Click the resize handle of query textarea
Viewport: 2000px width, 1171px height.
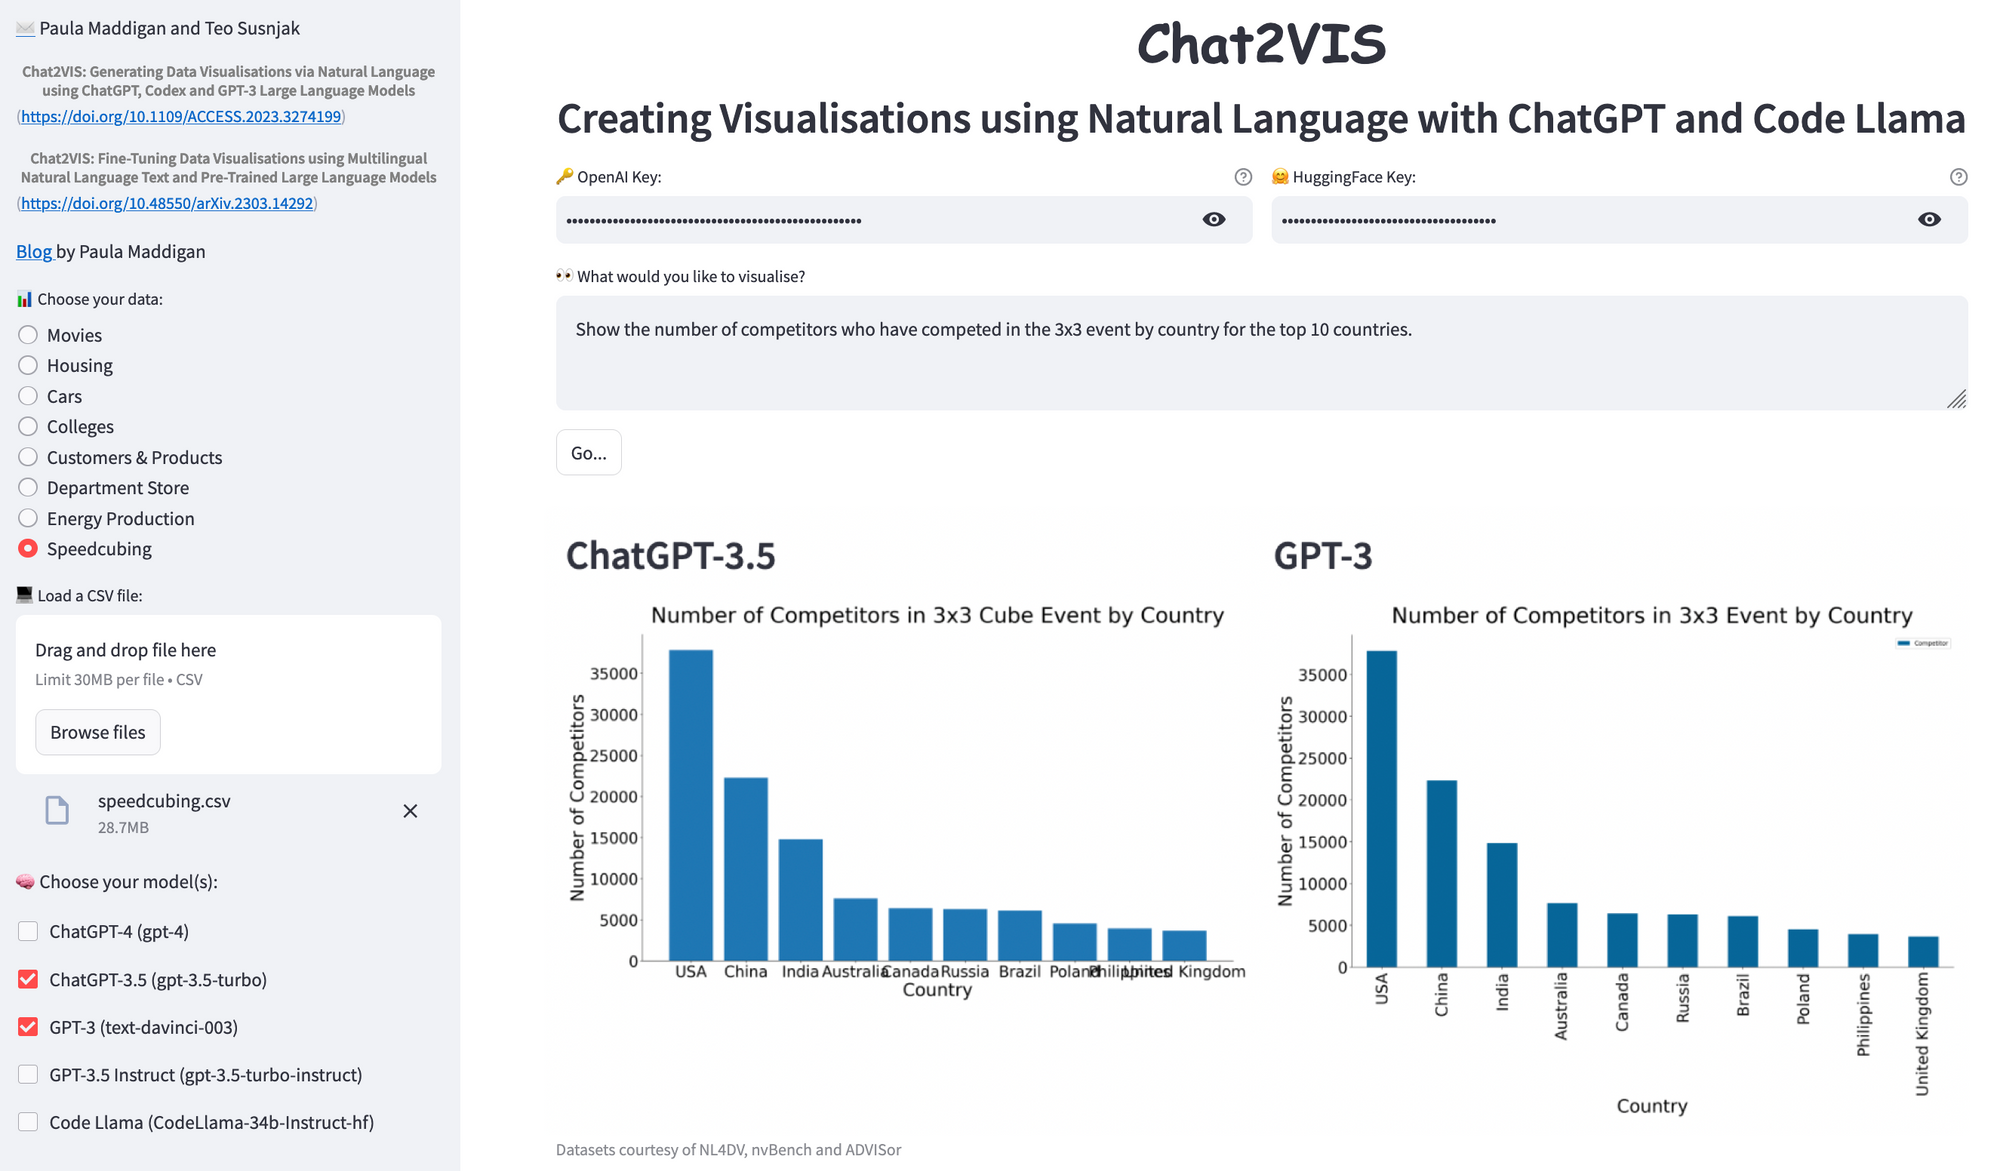coord(1957,399)
